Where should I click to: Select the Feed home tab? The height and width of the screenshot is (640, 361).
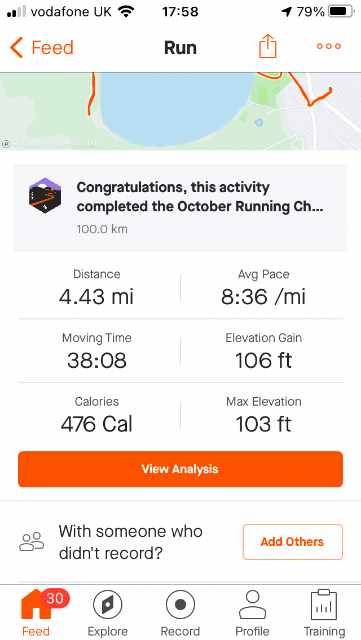pyautogui.click(x=36, y=613)
